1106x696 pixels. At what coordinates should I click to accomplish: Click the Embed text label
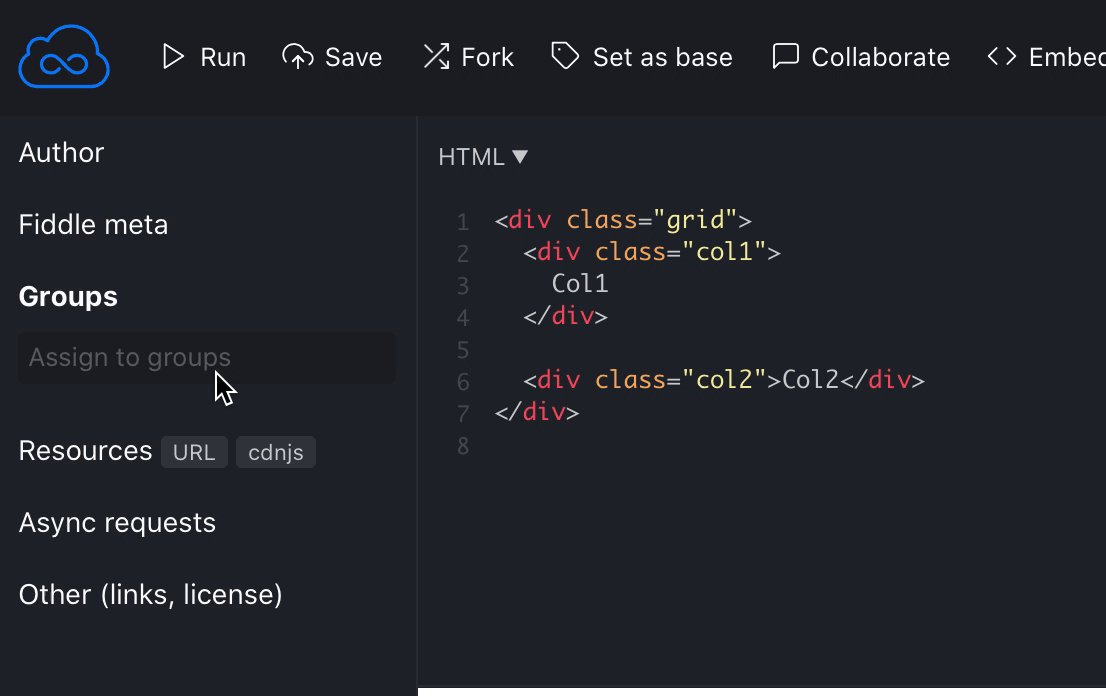(1066, 57)
